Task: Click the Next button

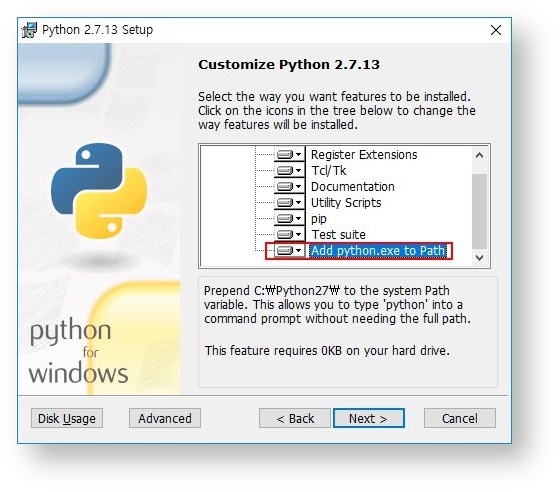Action: 369,418
